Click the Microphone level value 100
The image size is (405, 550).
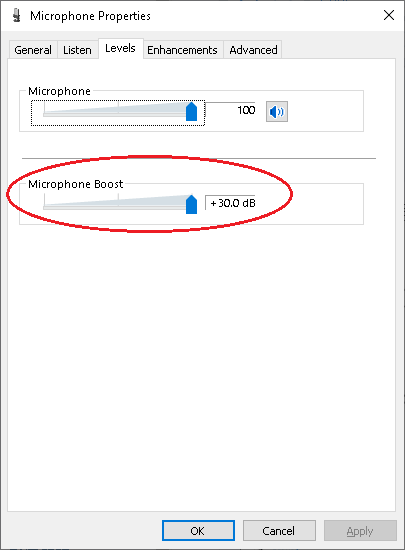[x=246, y=110]
